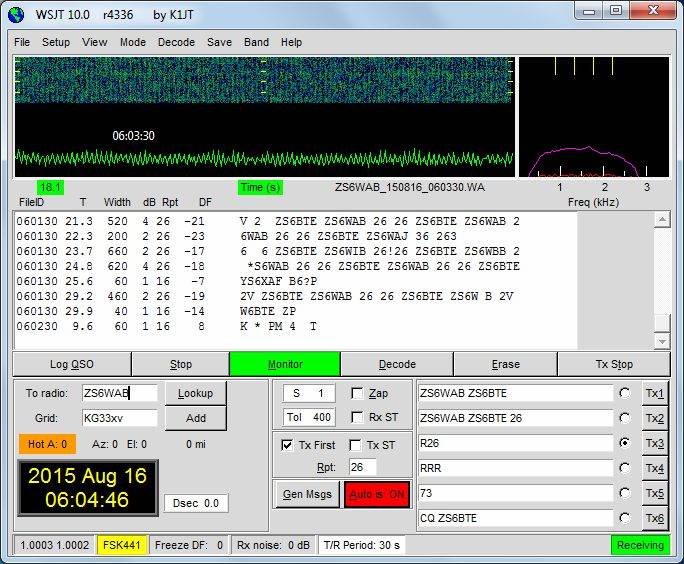Select the CQ ZS6BTE message radio button
The height and width of the screenshot is (564, 684).
(x=625, y=518)
